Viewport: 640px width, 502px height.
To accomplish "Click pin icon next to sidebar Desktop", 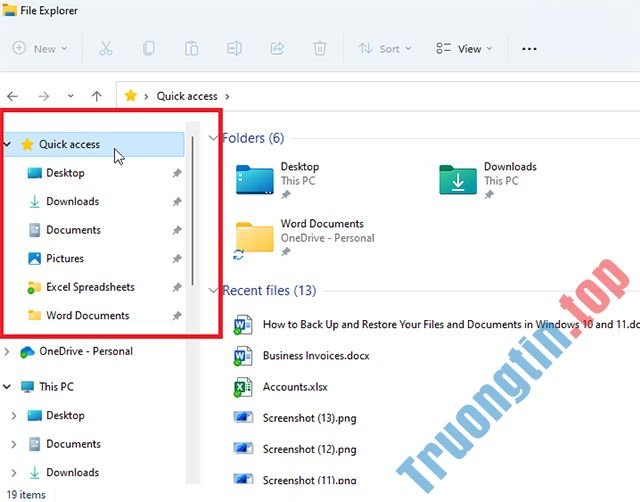I will [x=177, y=173].
